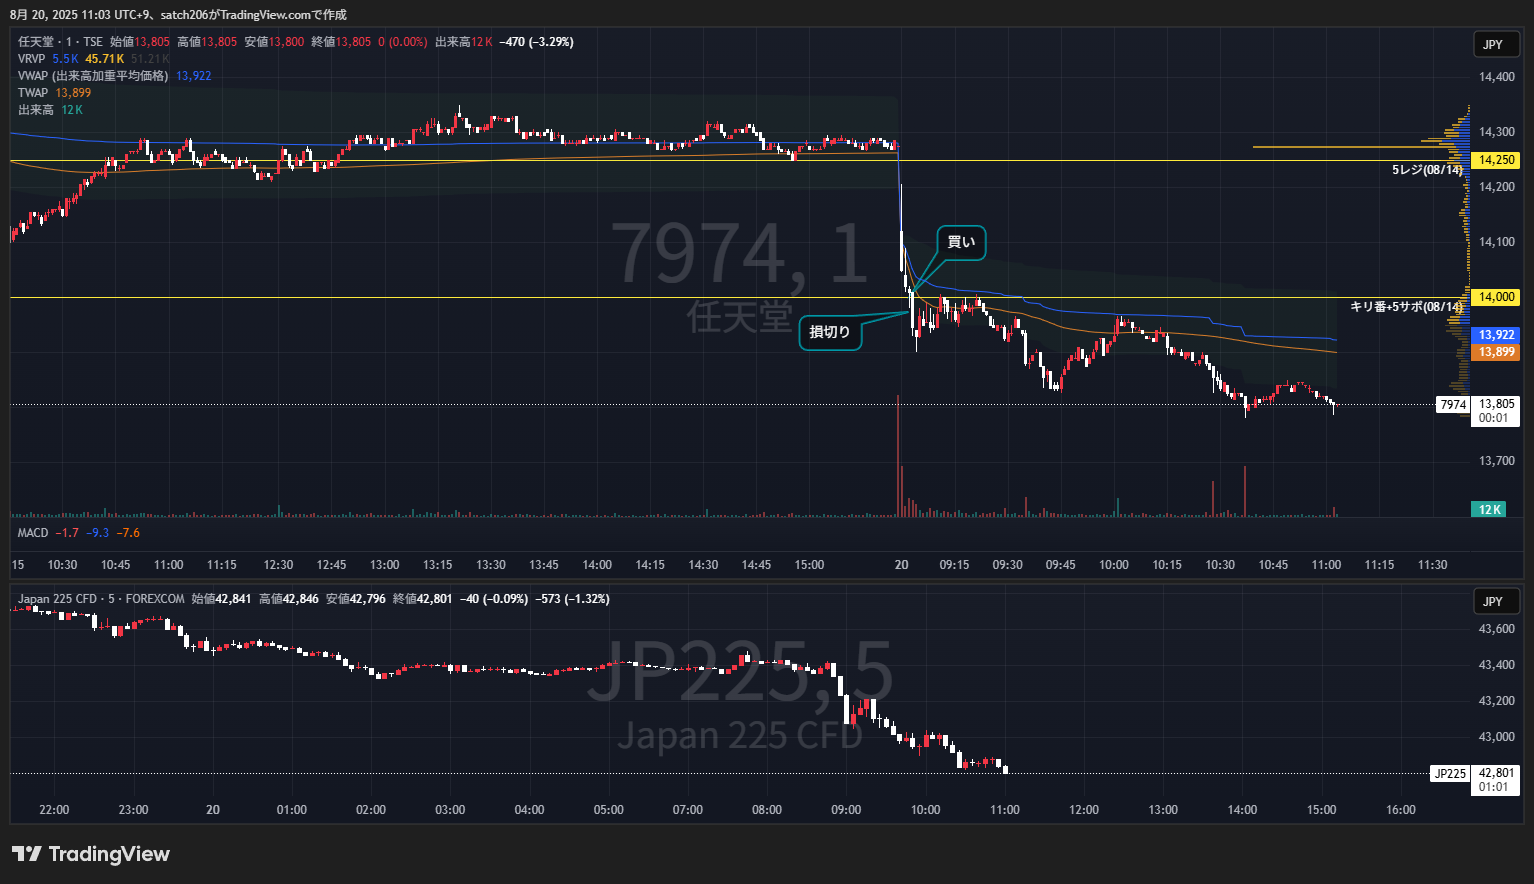This screenshot has width=1534, height=884.
Task: Click the 16:00 time label on the Japan 225 chart
Action: click(1401, 810)
